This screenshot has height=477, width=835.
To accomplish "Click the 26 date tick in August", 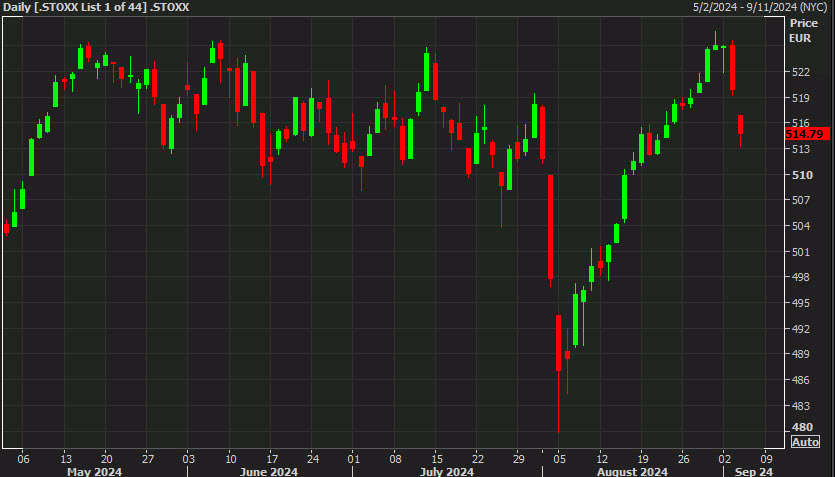I will point(683,459).
